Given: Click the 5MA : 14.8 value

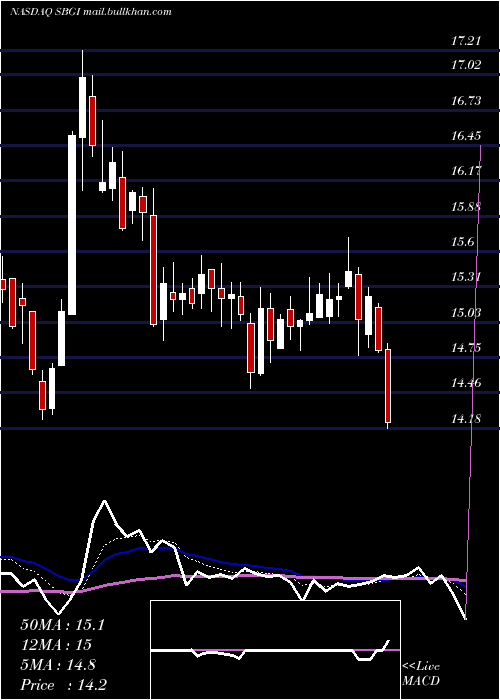Looking at the screenshot, I should [58, 665].
